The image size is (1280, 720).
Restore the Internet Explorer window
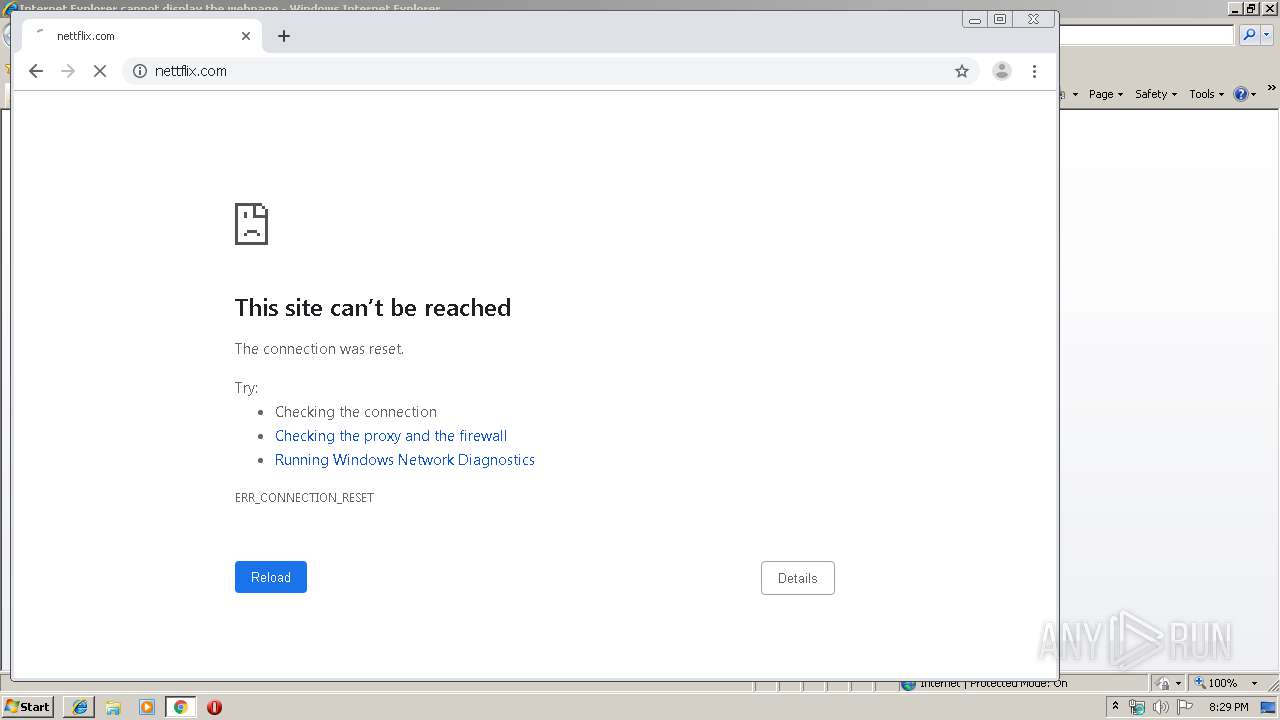point(1251,8)
